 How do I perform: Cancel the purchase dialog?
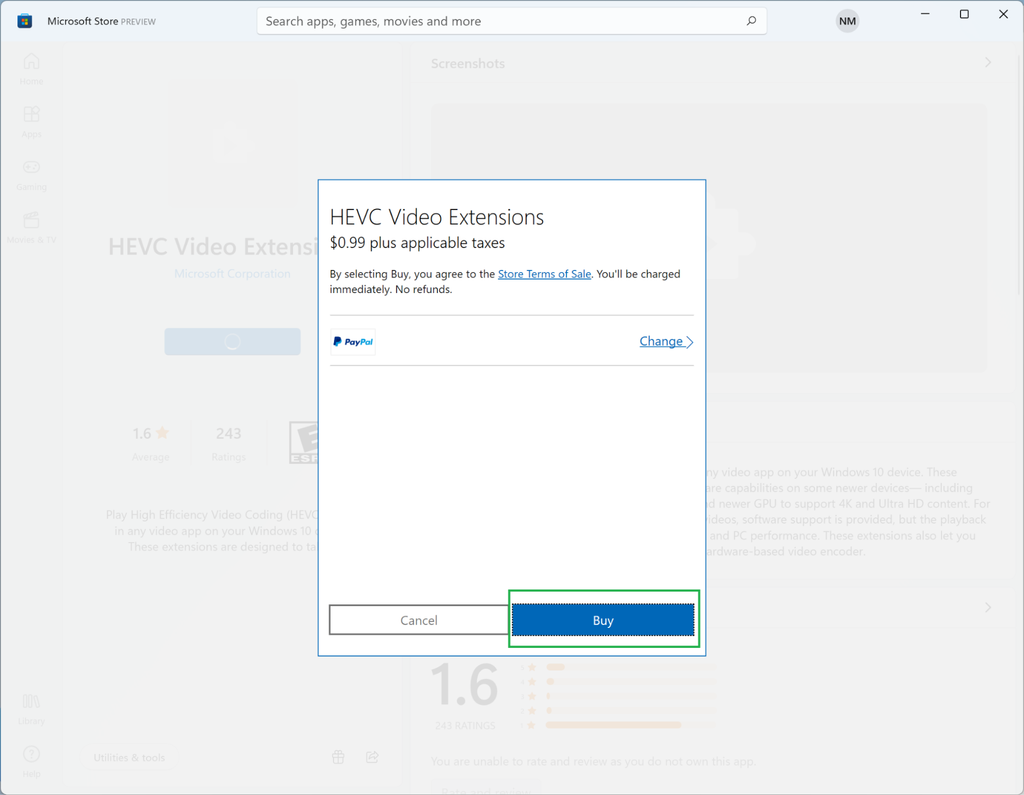[418, 620]
